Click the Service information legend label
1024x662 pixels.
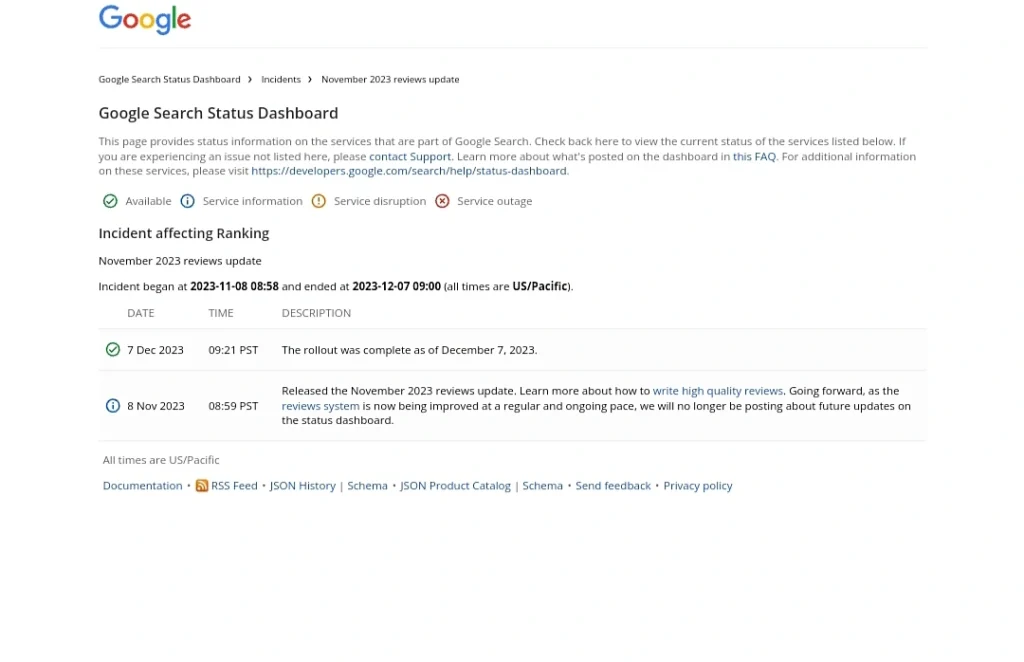click(x=252, y=201)
